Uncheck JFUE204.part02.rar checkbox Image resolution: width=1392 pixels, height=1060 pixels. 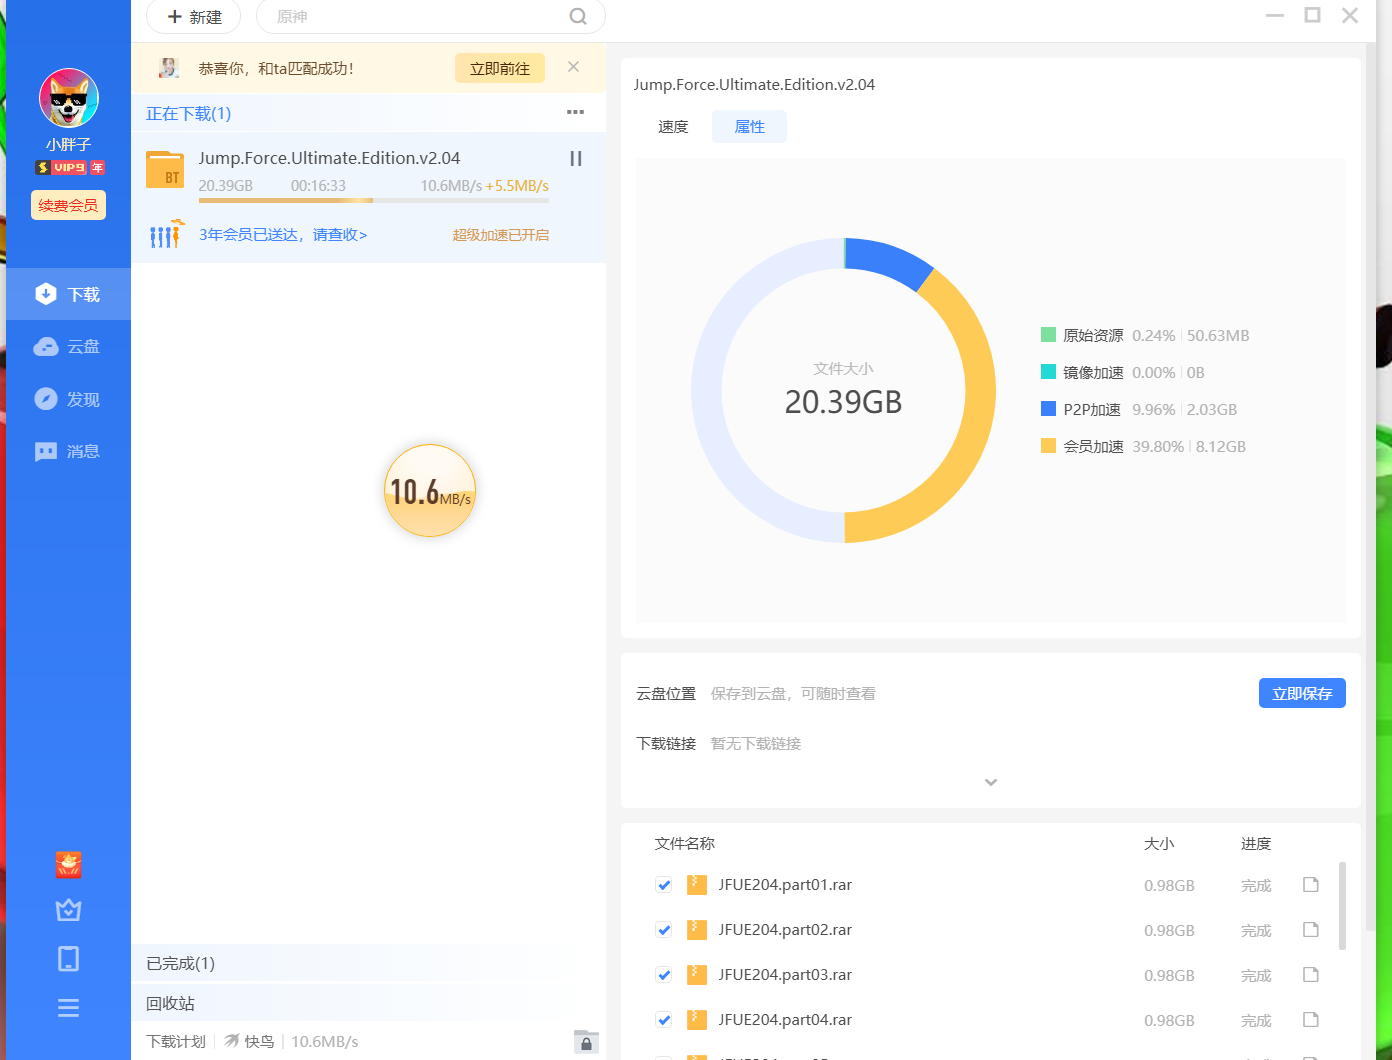664,930
